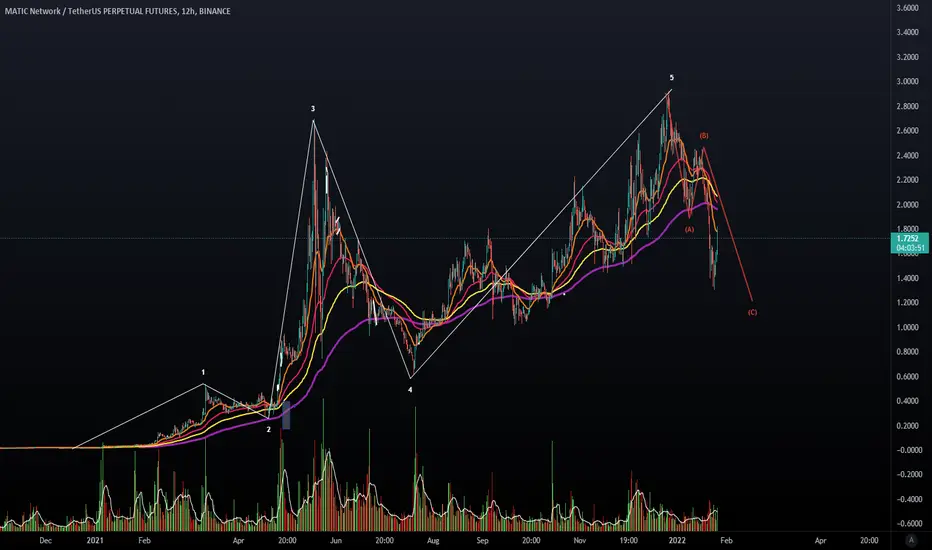Select the red (A) correction label

coord(689,230)
